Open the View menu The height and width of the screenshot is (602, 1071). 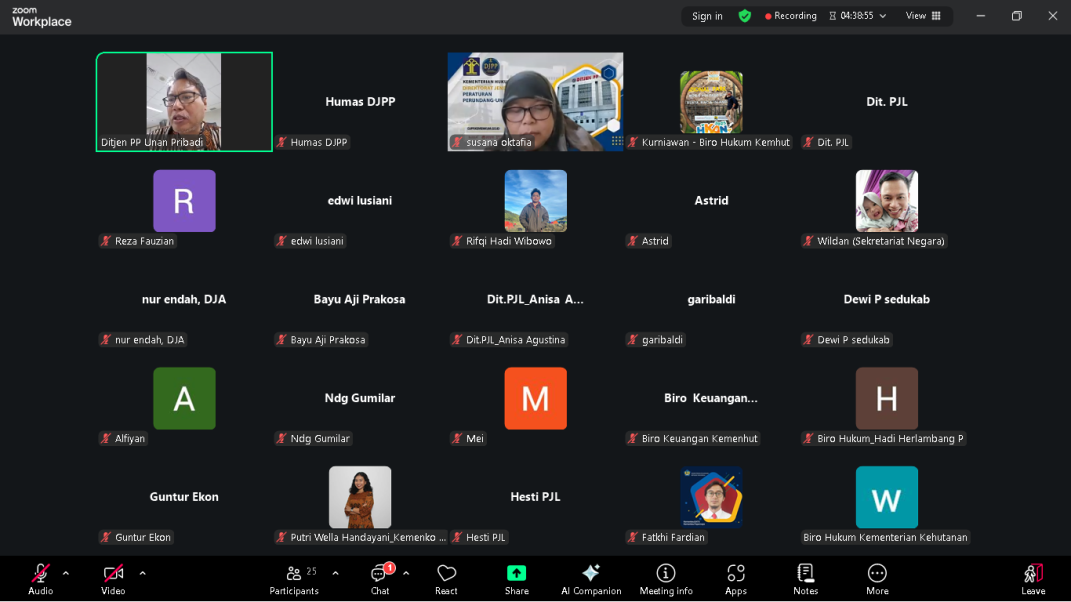click(x=920, y=16)
